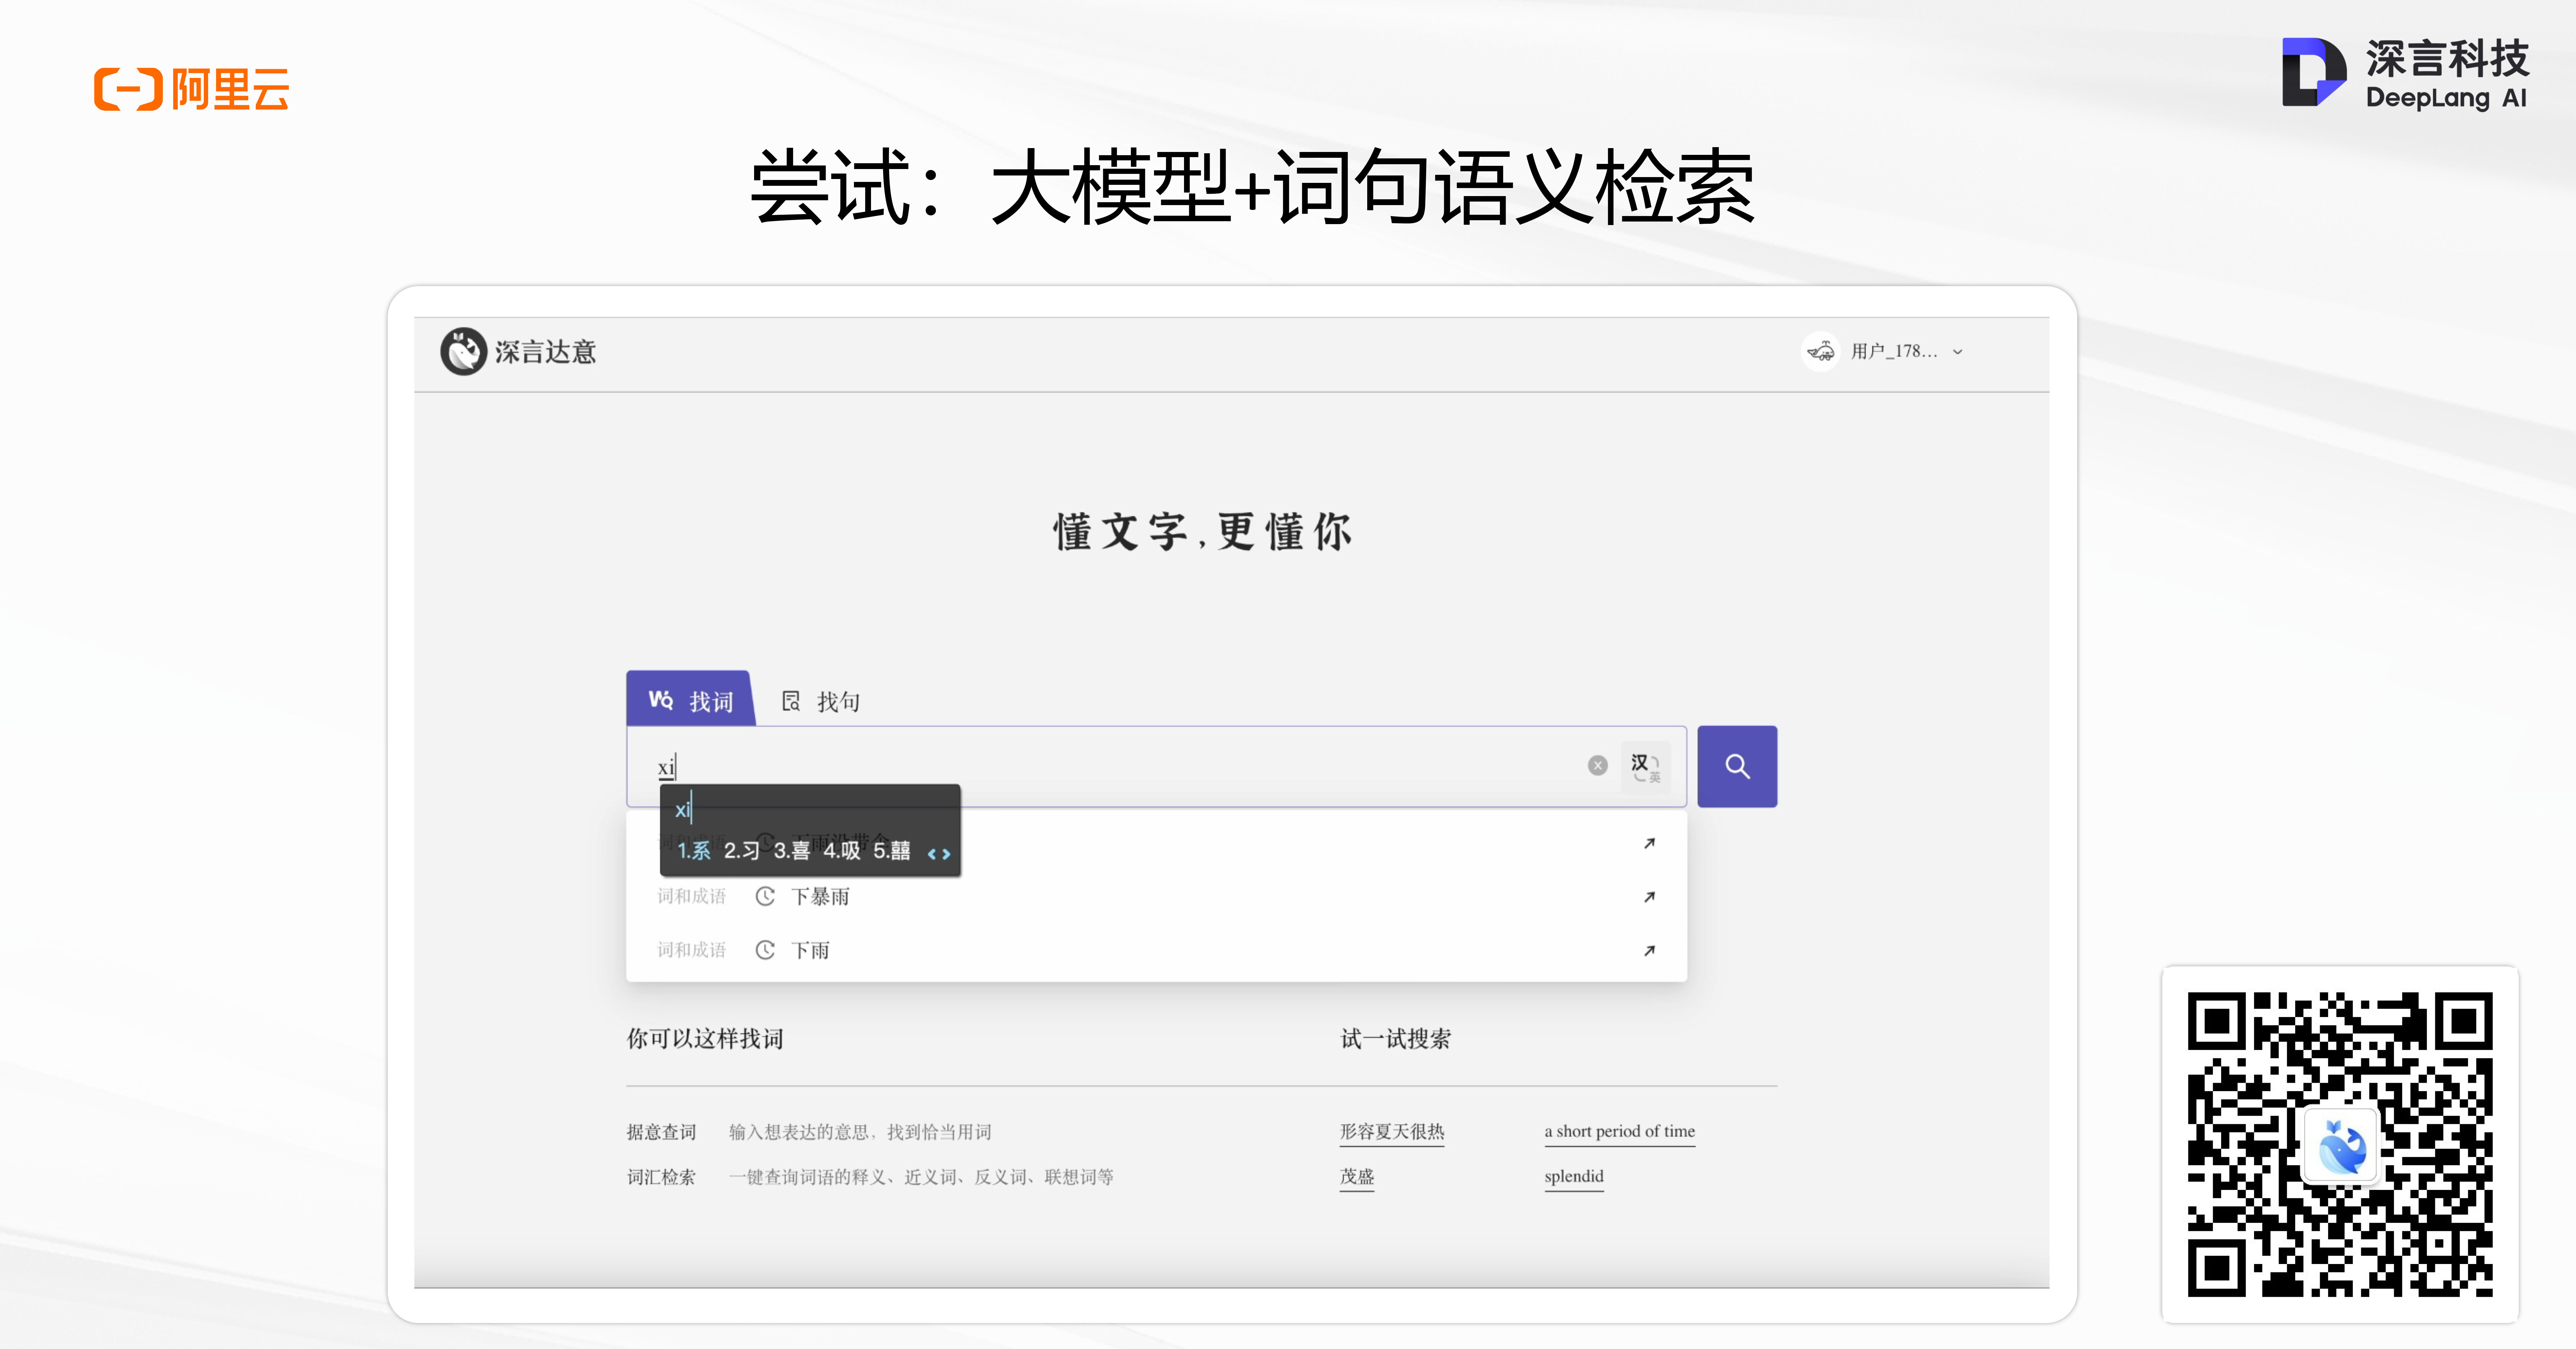Choose 下雨 history suggestion

[810, 950]
